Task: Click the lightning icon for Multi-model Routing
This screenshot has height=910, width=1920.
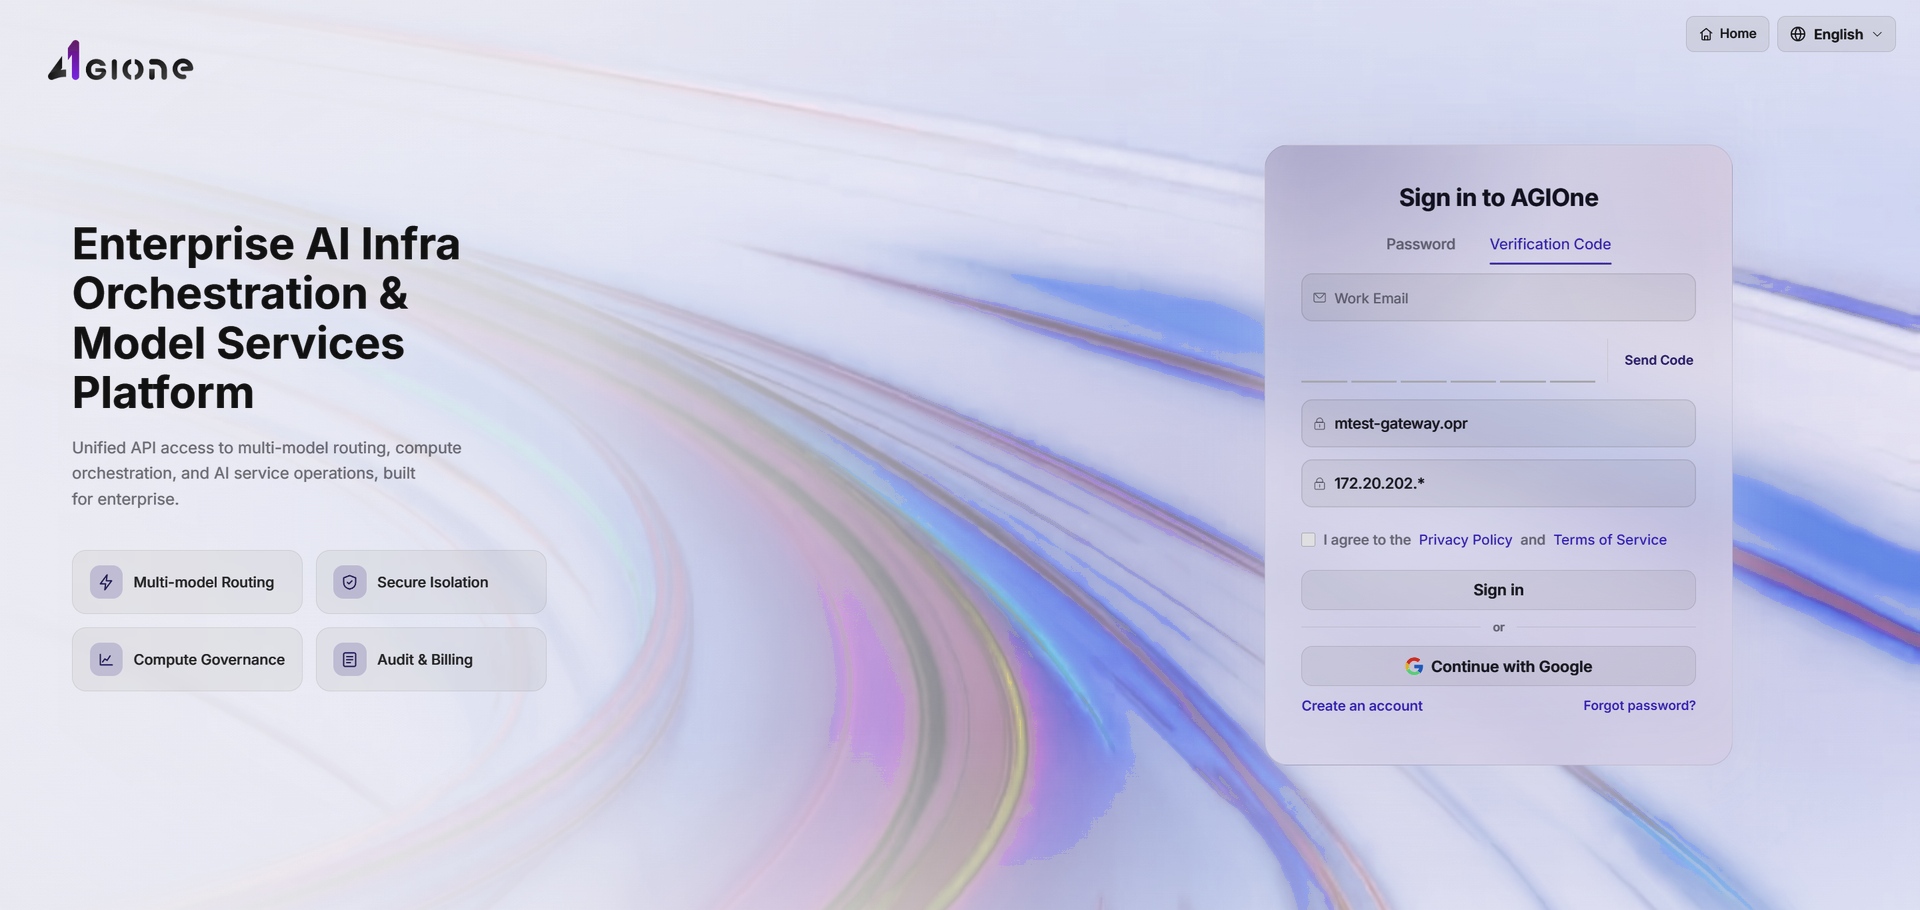Action: click(x=106, y=582)
